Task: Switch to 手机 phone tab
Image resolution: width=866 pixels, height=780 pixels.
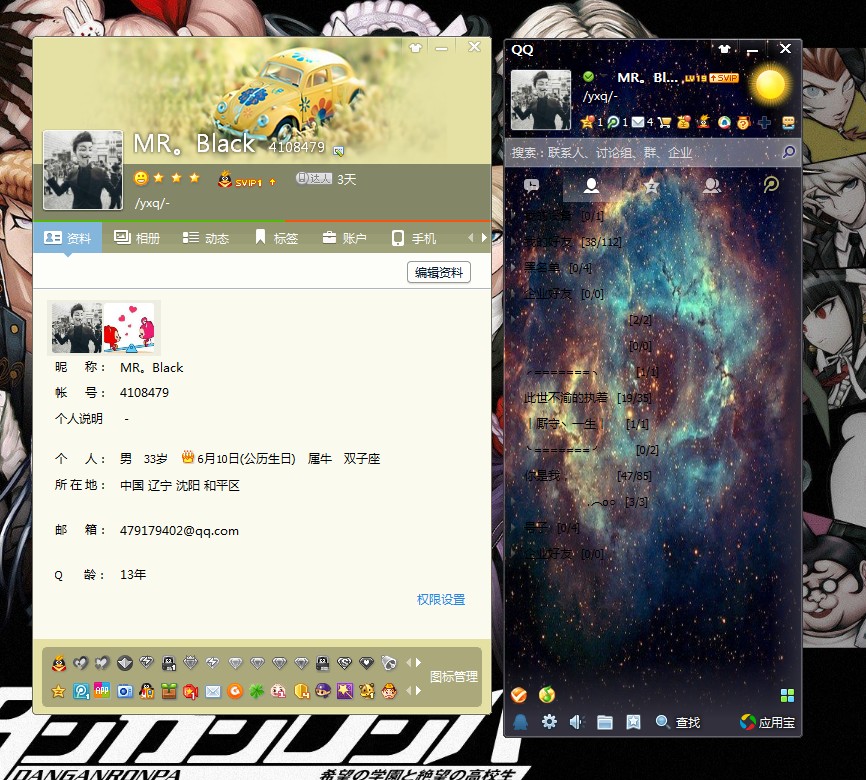Action: [414, 238]
